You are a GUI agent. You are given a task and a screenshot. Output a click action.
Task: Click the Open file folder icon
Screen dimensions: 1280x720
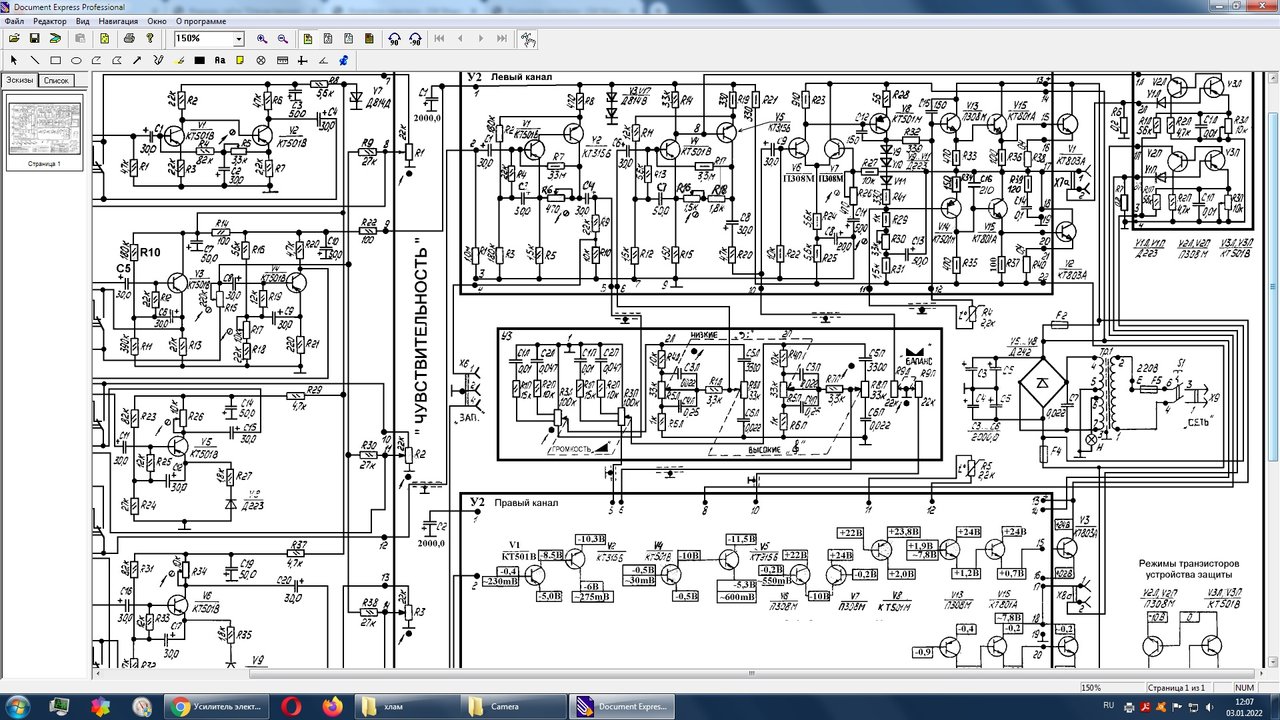14,38
